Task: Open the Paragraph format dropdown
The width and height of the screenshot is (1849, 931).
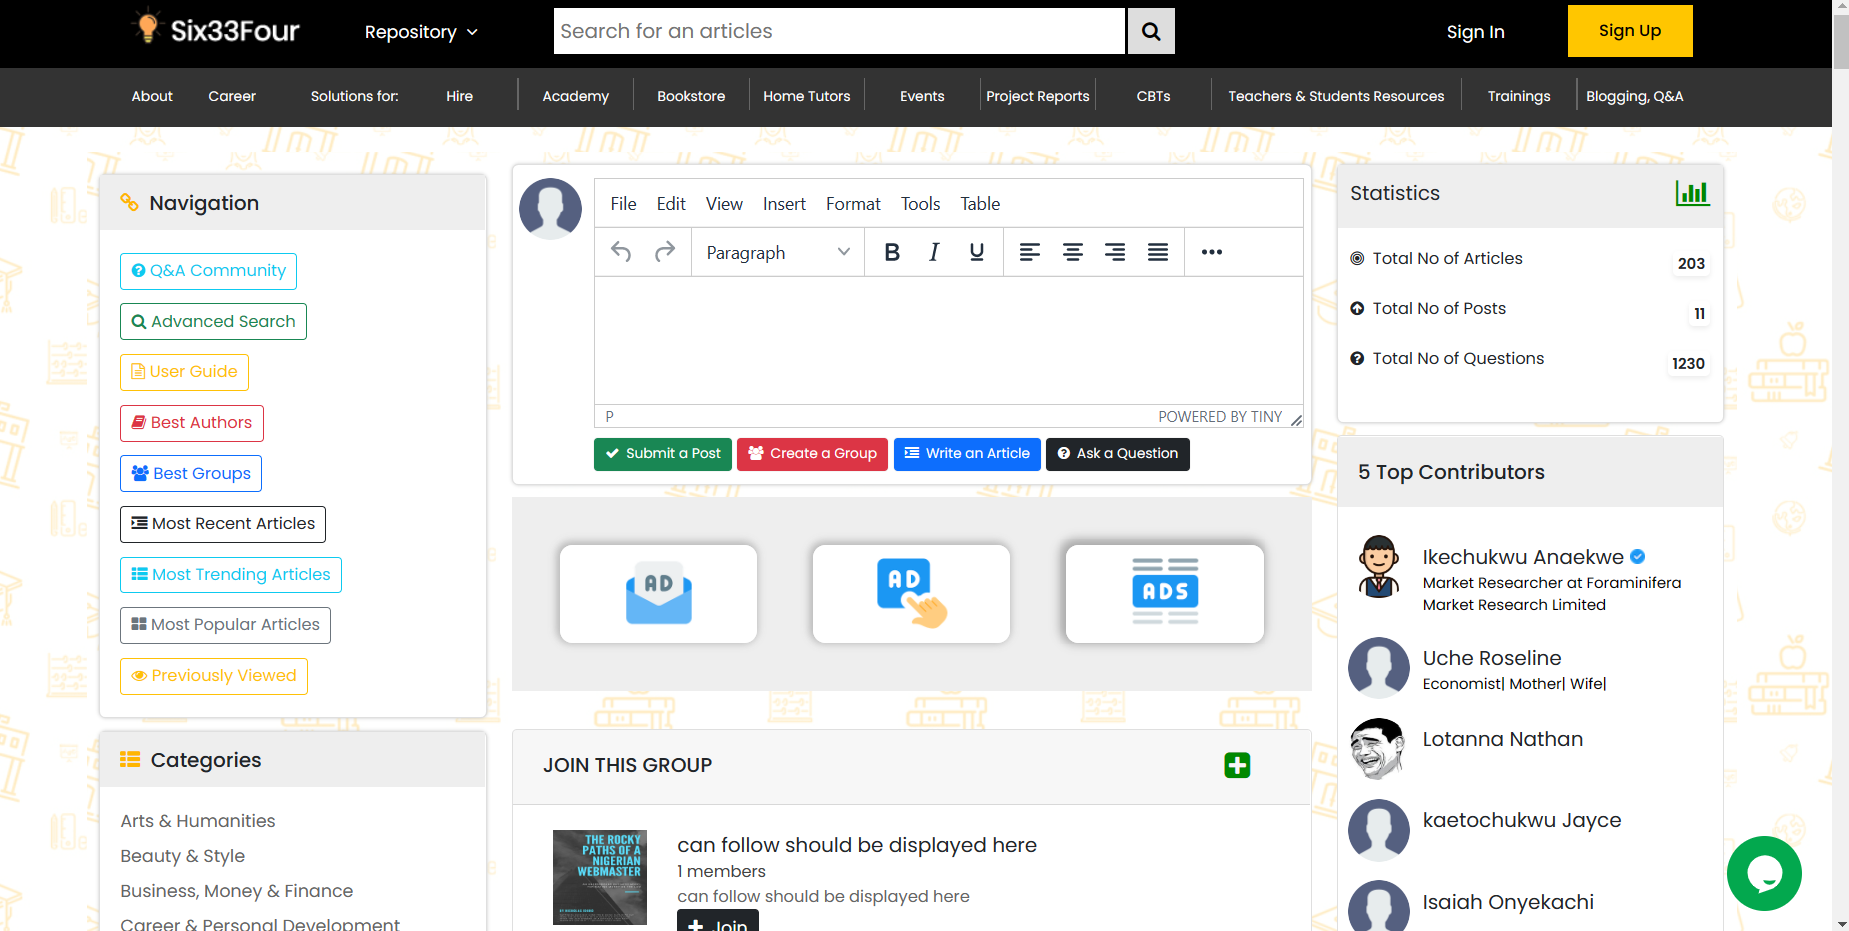Action: [x=777, y=253]
